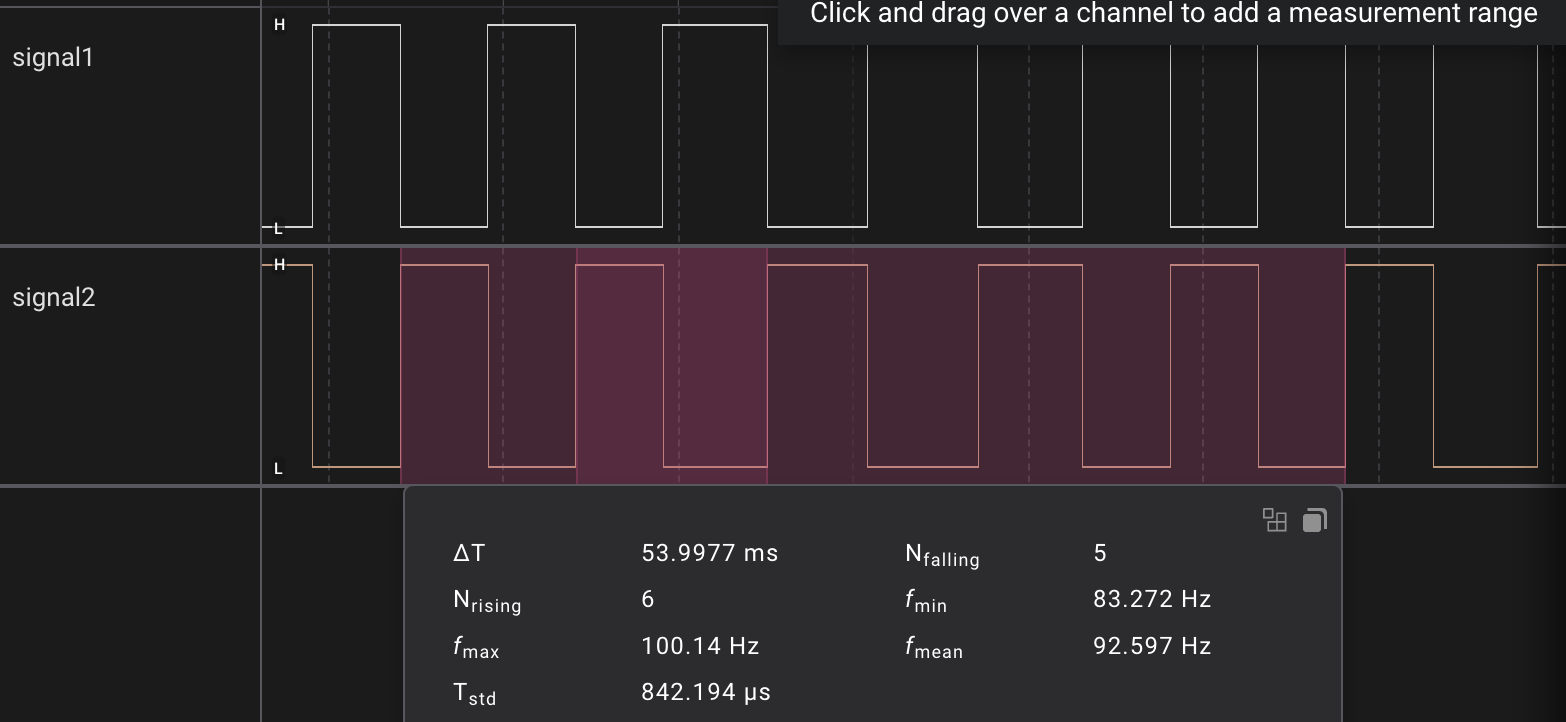Click the f max label

coord(476,647)
